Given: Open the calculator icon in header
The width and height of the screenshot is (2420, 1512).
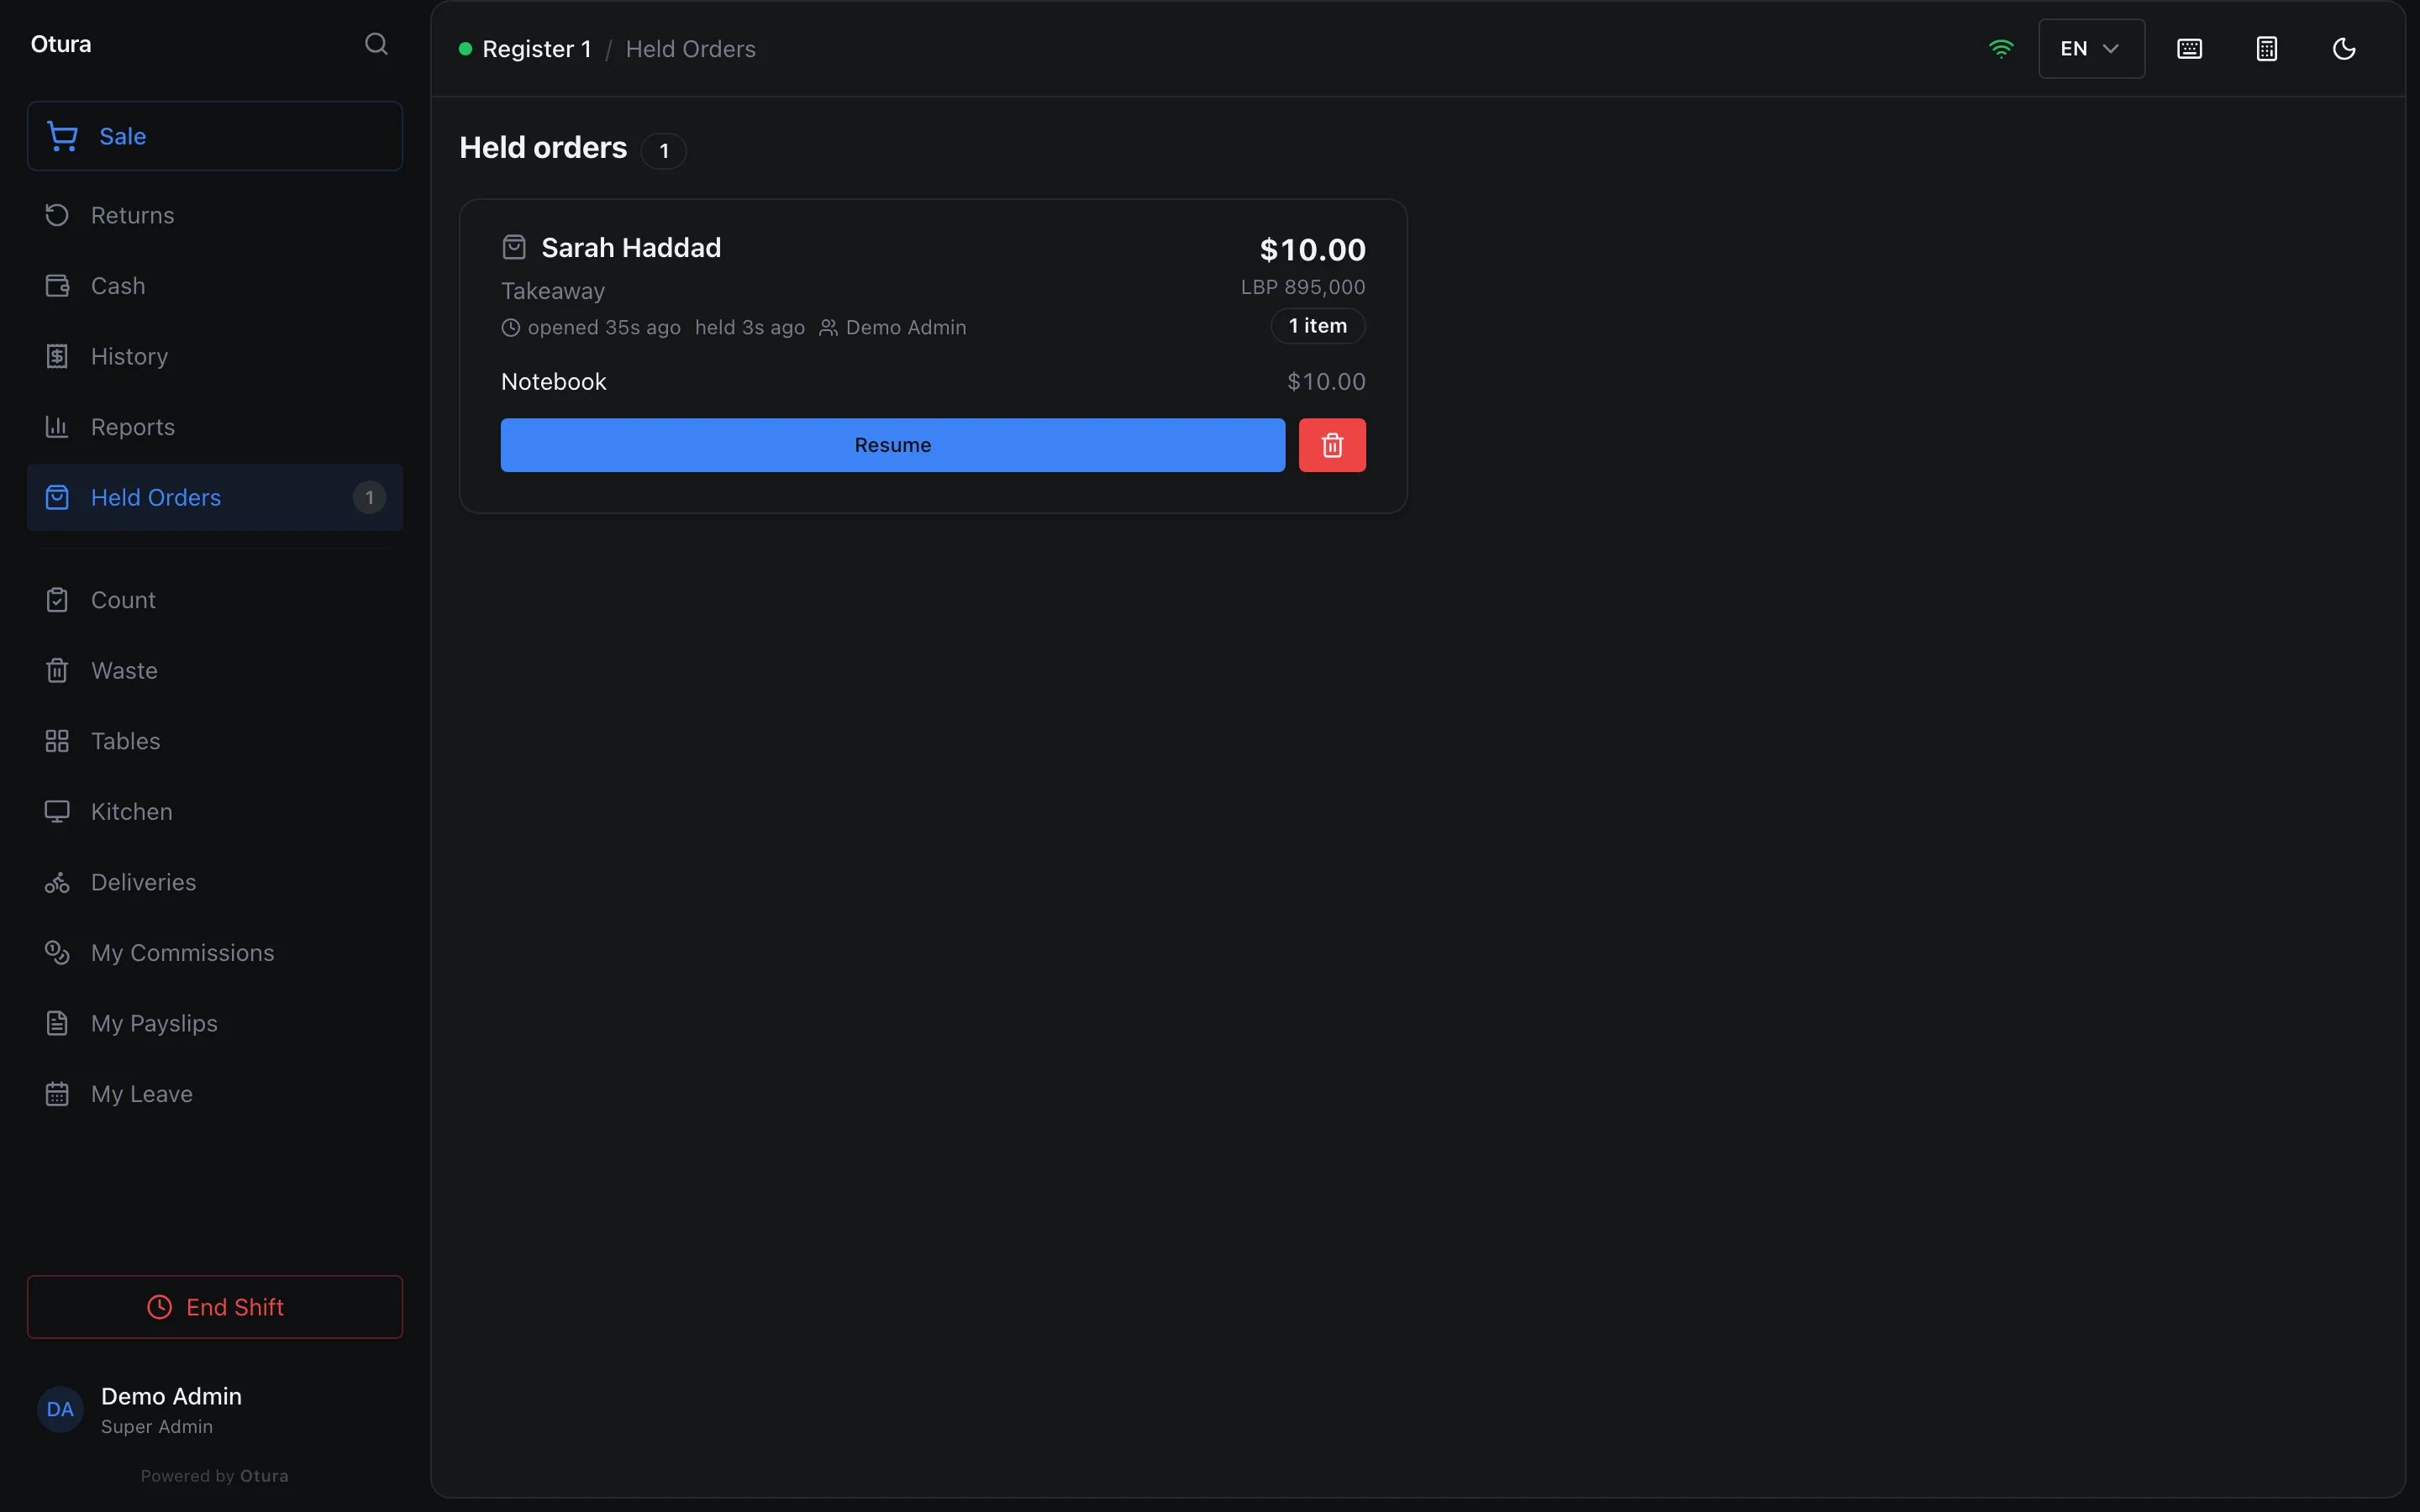Looking at the screenshot, I should tap(2267, 49).
